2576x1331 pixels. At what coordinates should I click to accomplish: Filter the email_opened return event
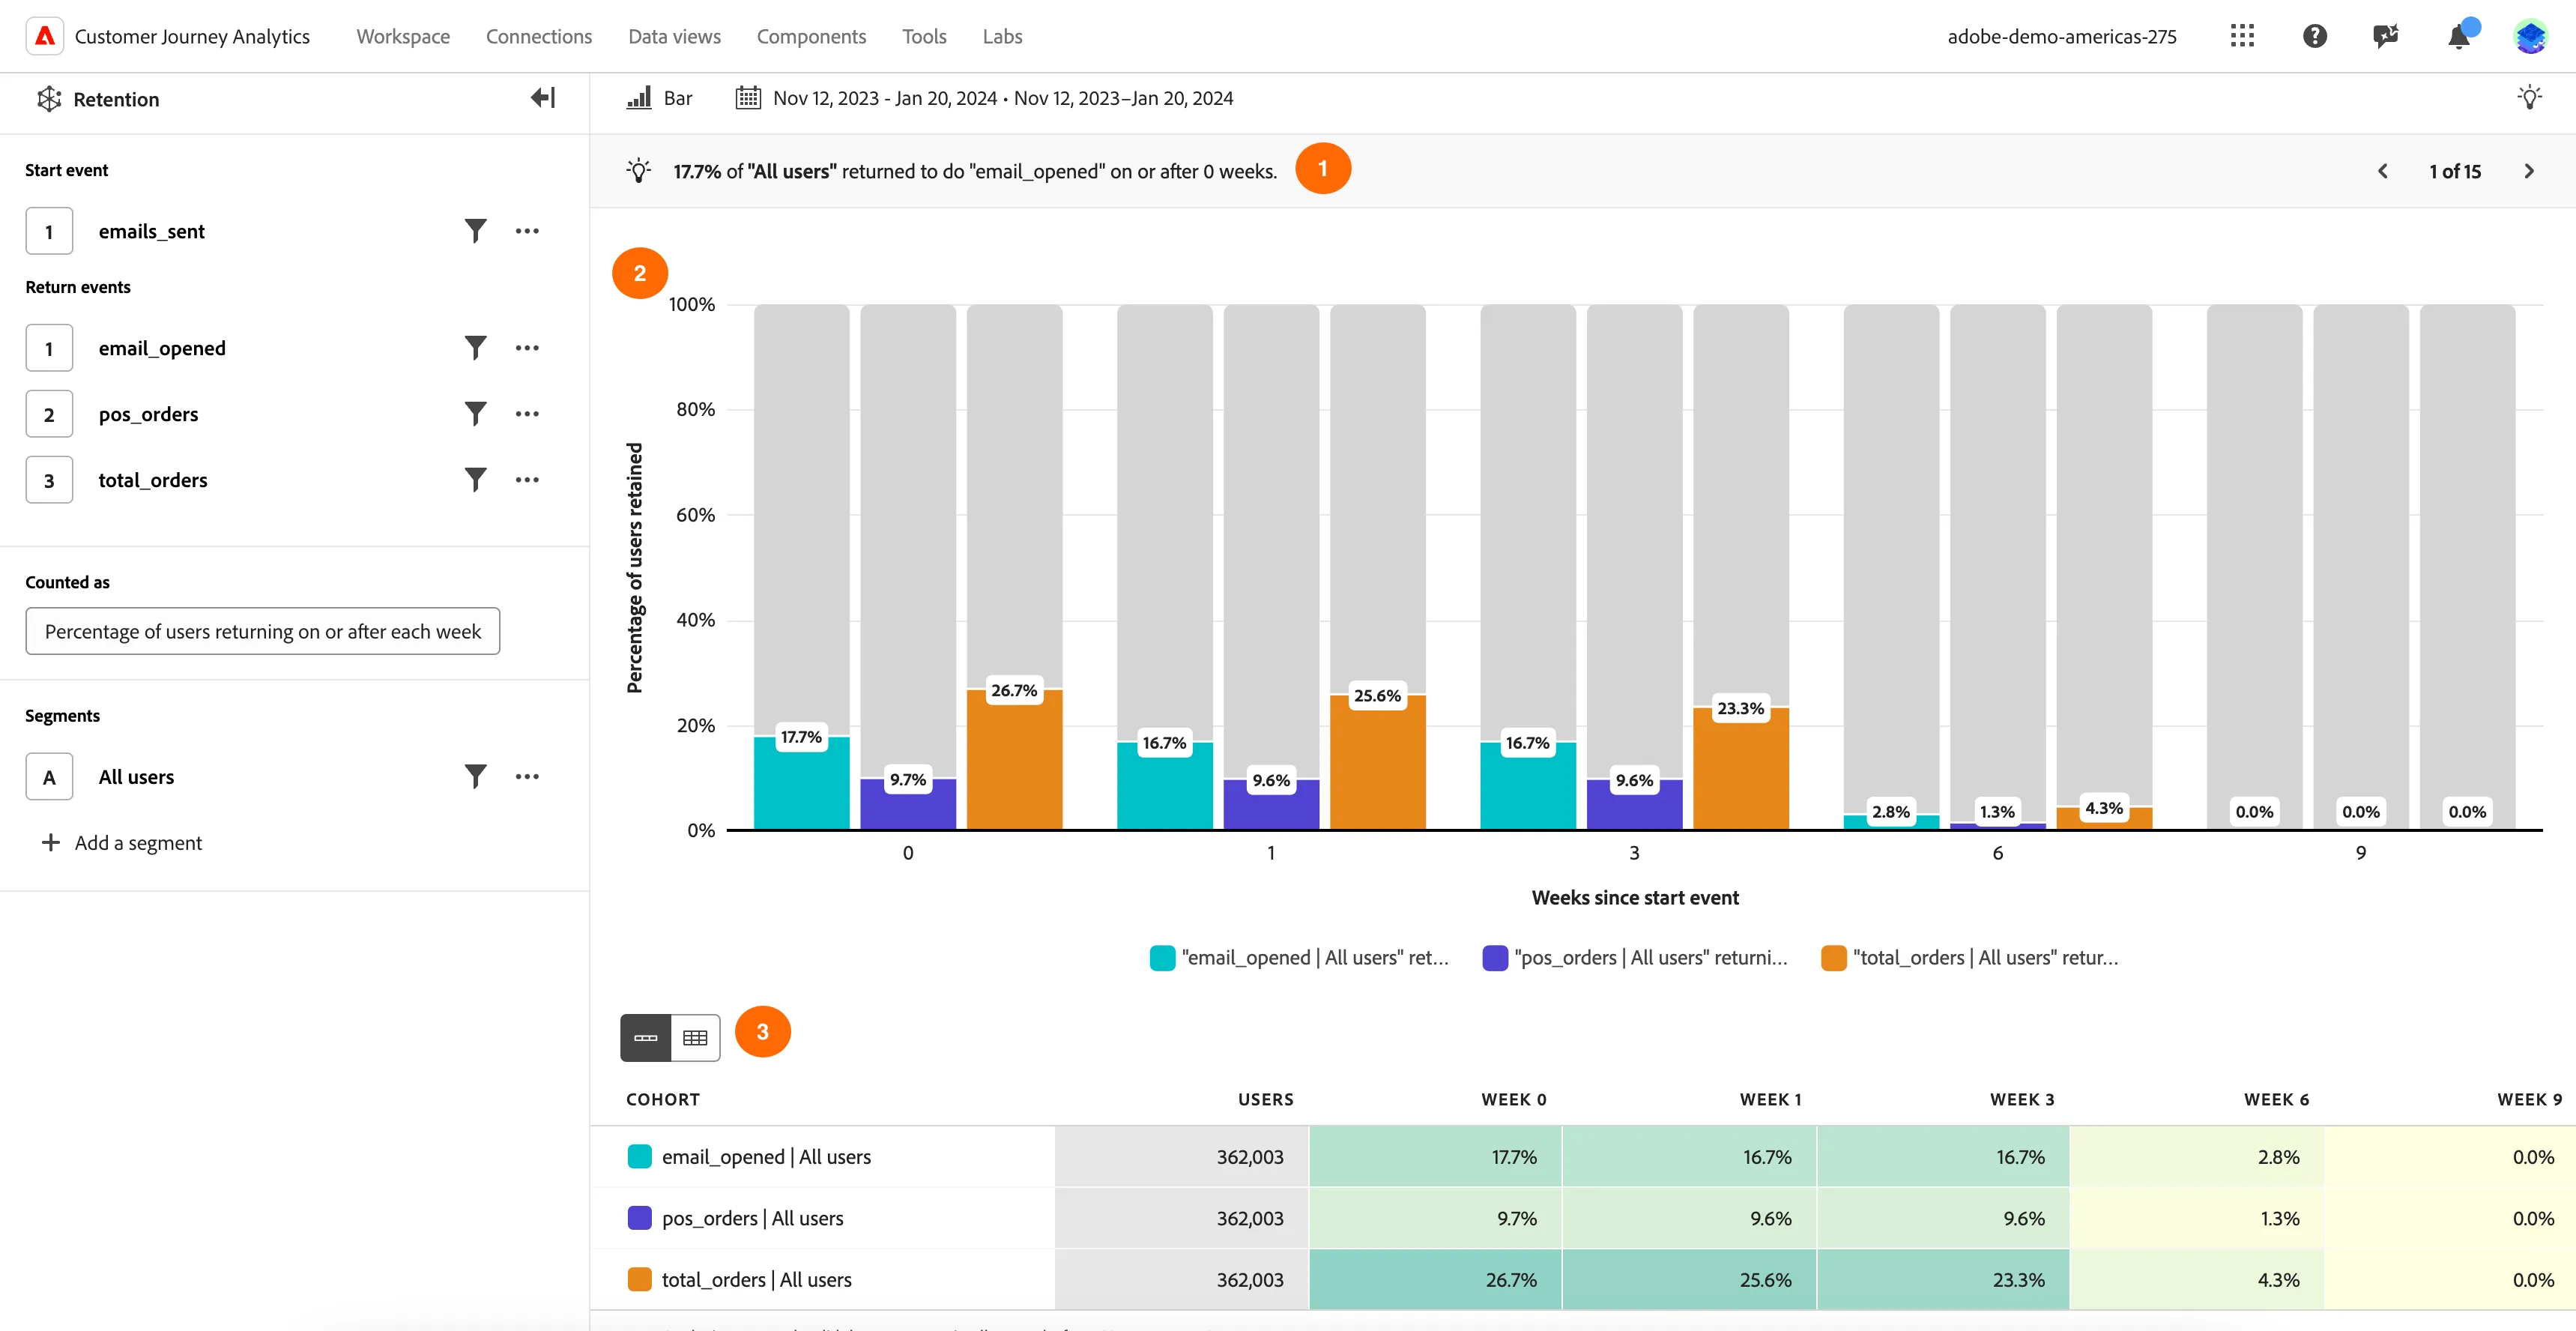[475, 348]
